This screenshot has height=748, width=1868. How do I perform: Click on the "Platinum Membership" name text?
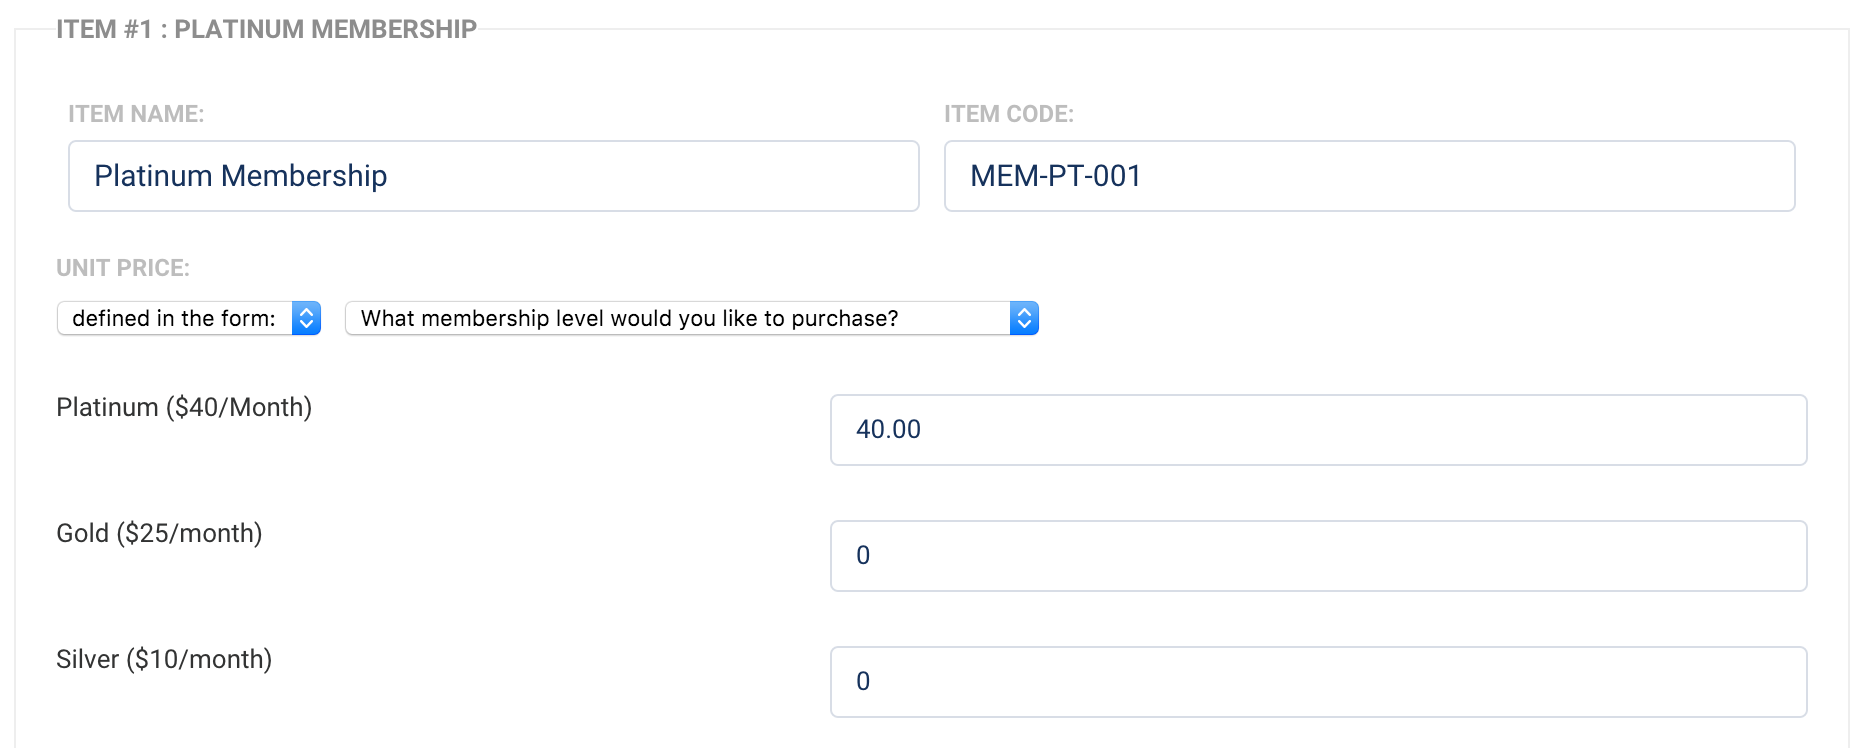240,176
